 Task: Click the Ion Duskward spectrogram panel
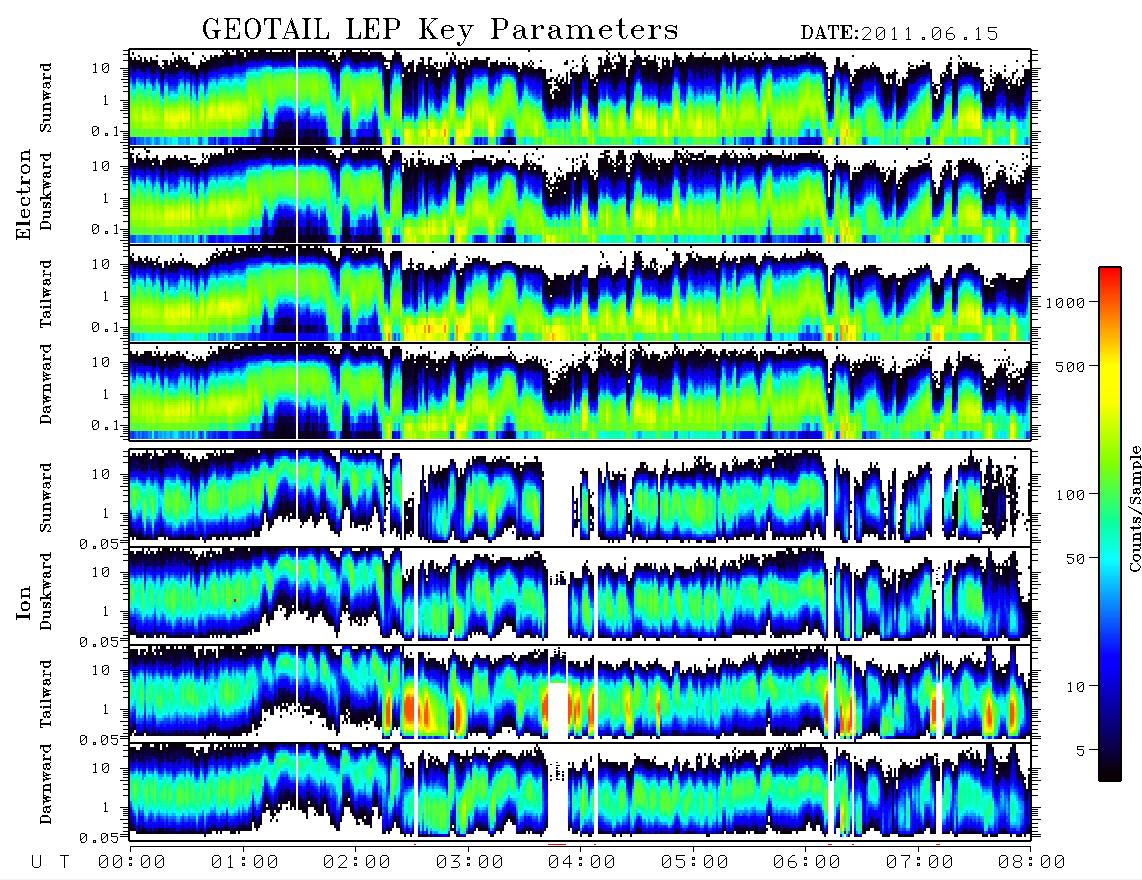[580, 595]
